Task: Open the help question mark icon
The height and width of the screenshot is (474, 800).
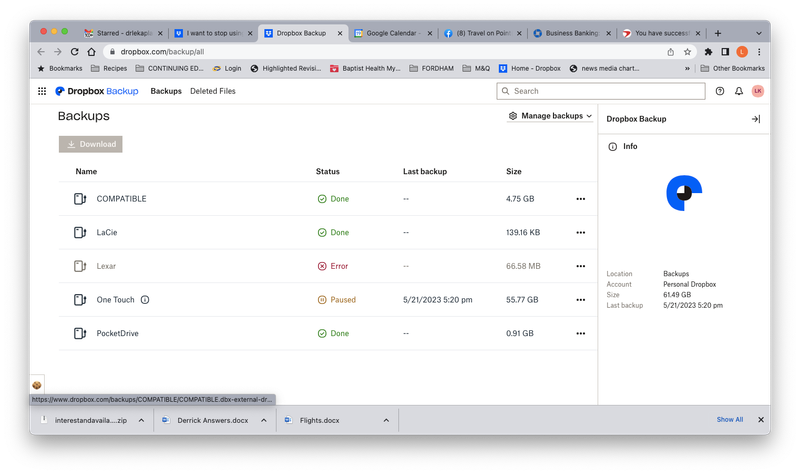Action: click(x=719, y=91)
